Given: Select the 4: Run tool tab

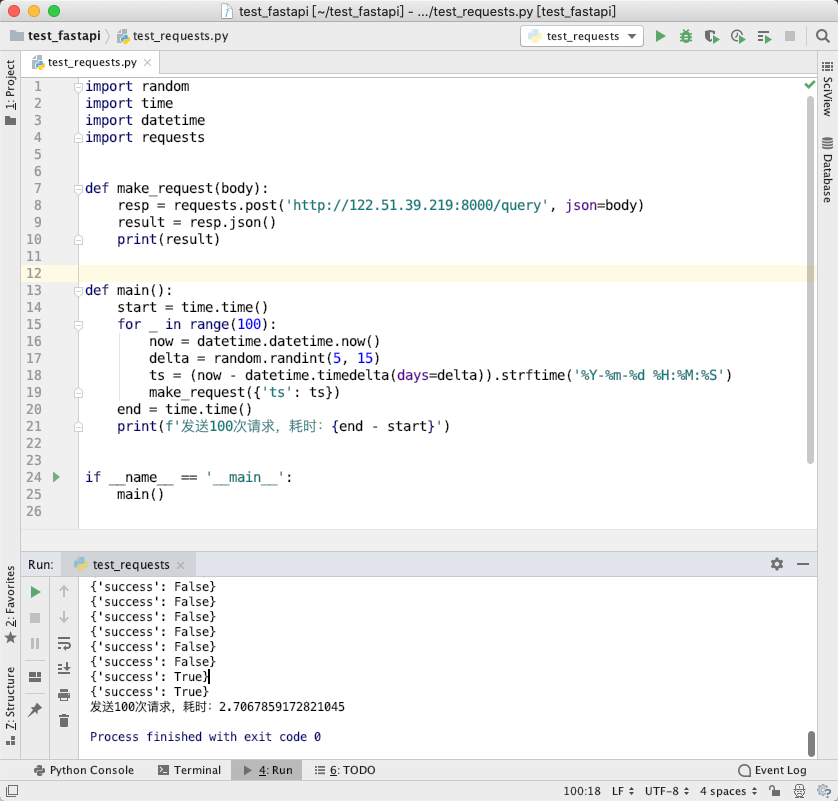Looking at the screenshot, I should (x=267, y=770).
